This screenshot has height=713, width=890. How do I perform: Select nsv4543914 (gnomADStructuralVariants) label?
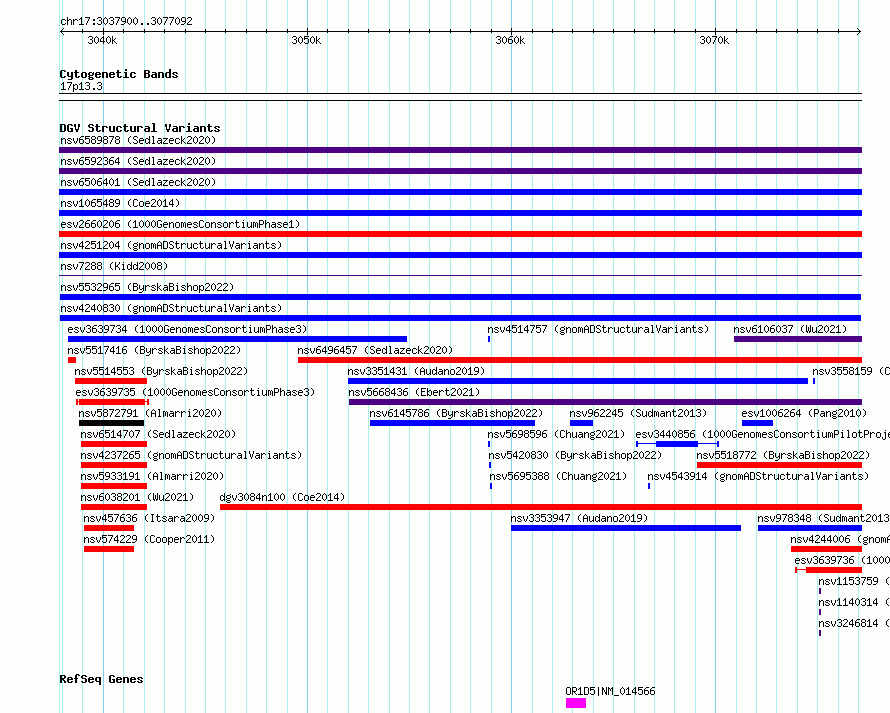[758, 476]
